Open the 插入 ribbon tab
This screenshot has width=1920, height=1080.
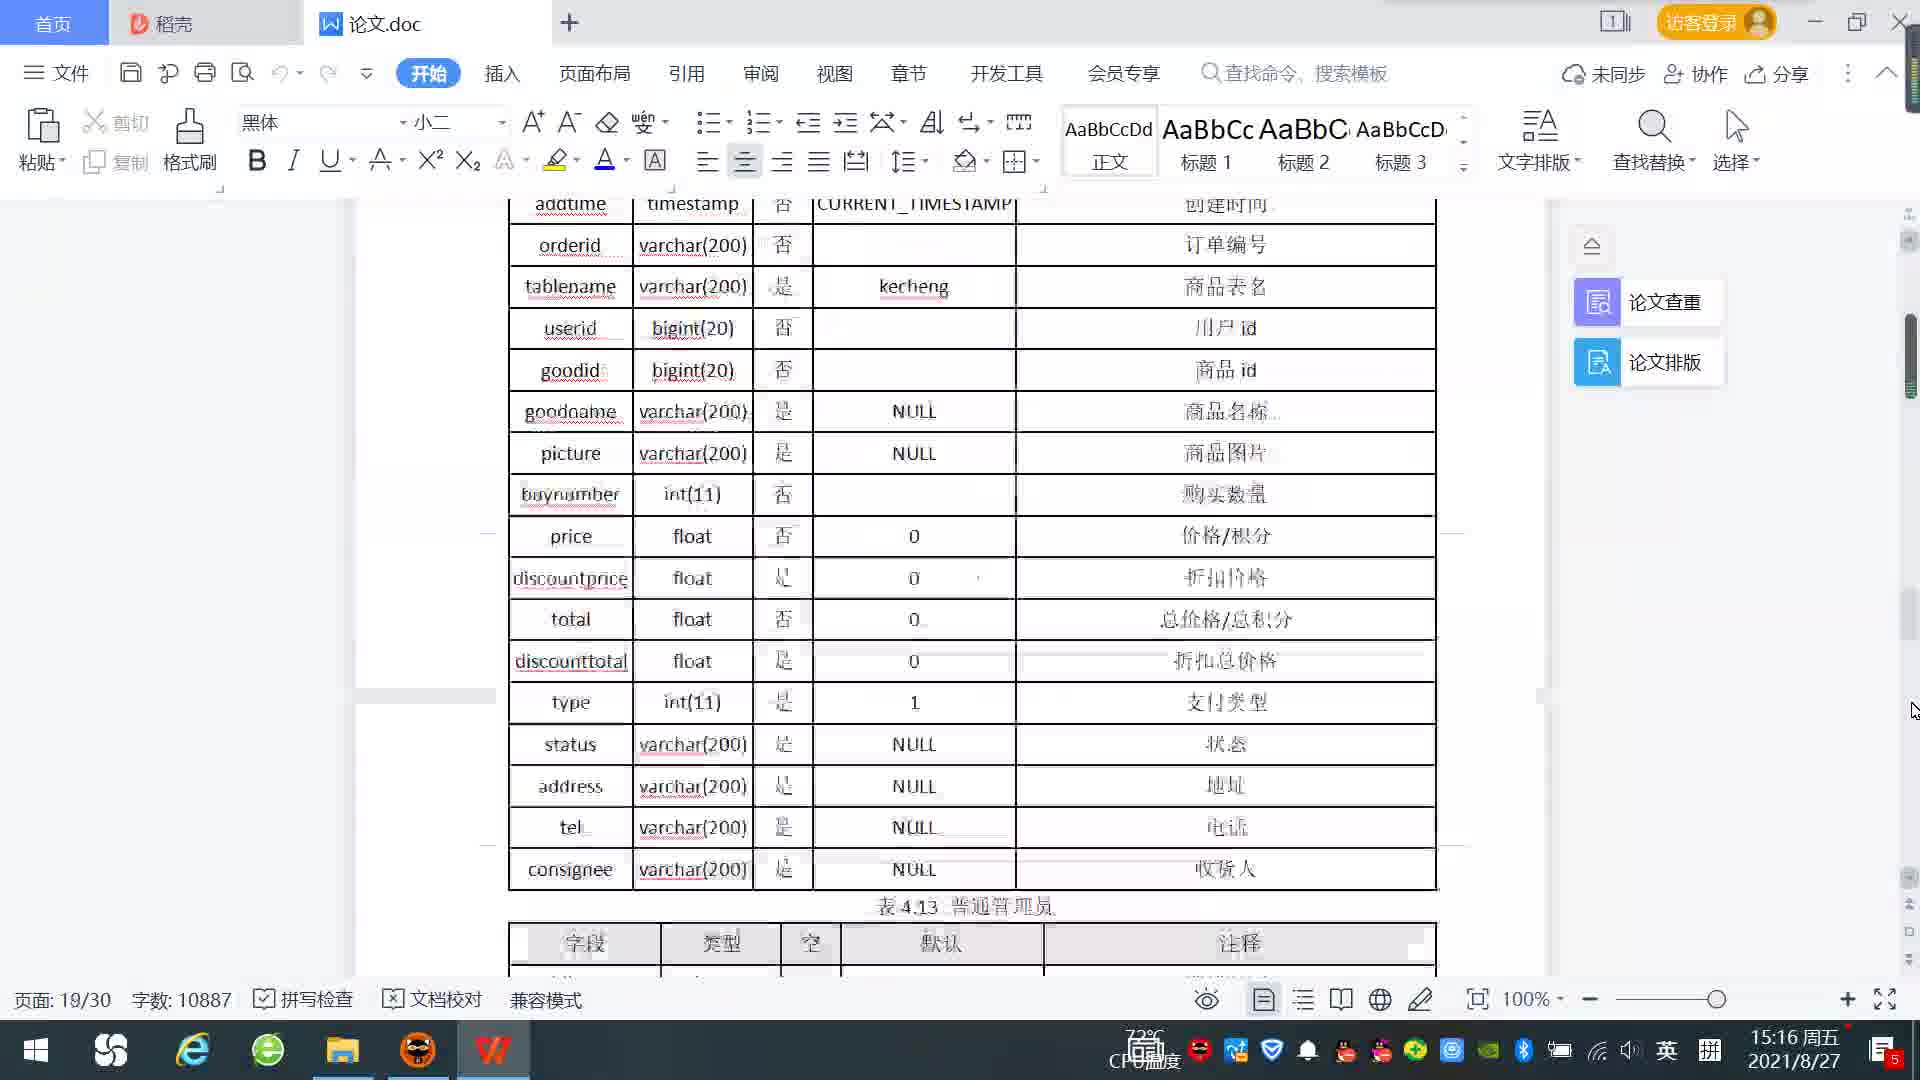pos(502,73)
